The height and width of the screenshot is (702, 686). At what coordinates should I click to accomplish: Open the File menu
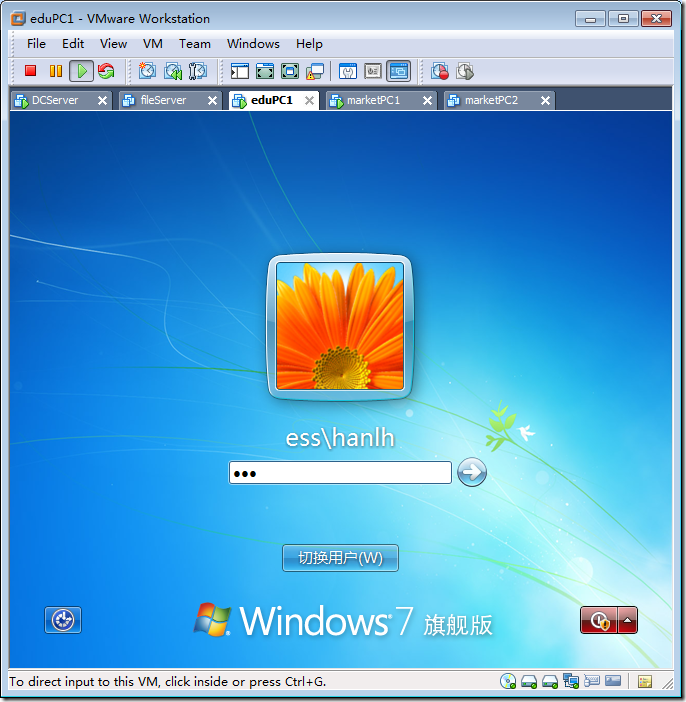[36, 44]
